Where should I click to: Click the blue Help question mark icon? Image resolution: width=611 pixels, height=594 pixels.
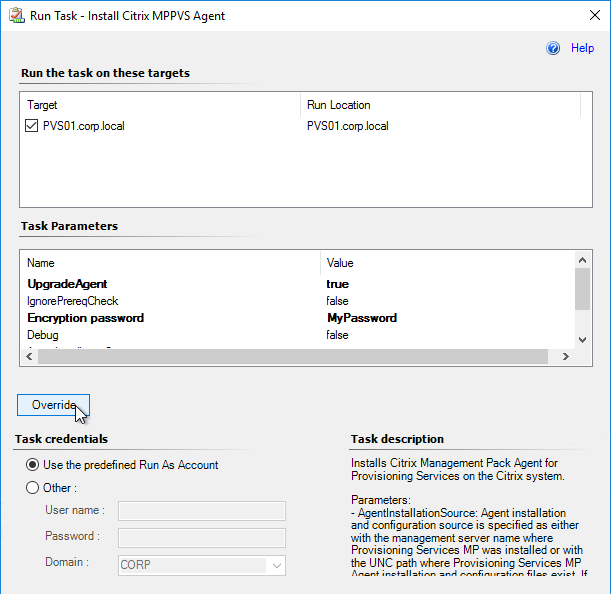(553, 48)
